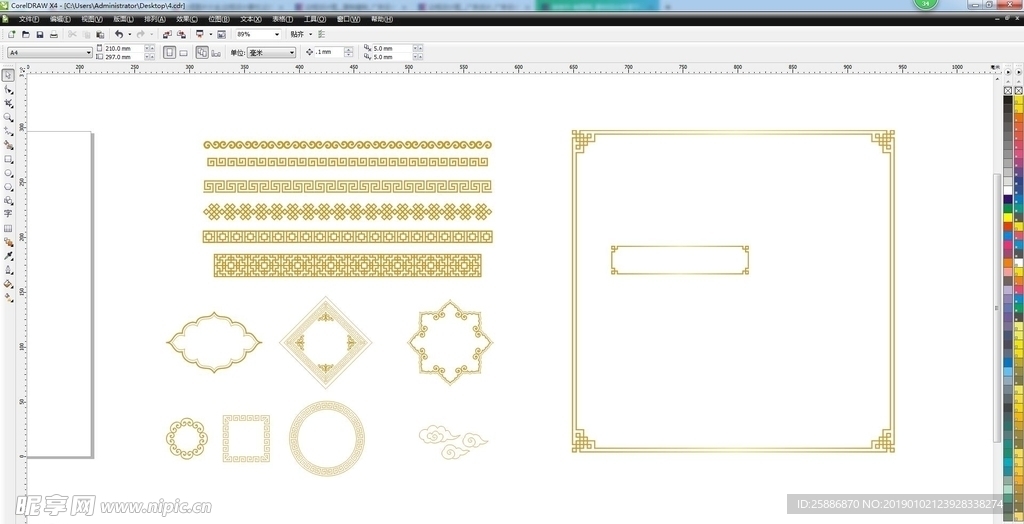
Task: Open Welcome screen icon
Action: pos(221,34)
